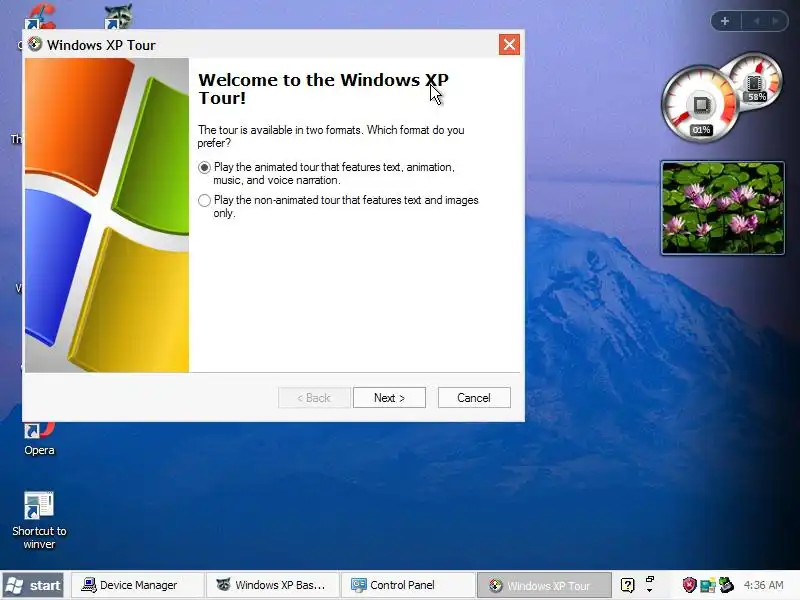Click the Windows XP Tour taskbar button

[x=544, y=585]
